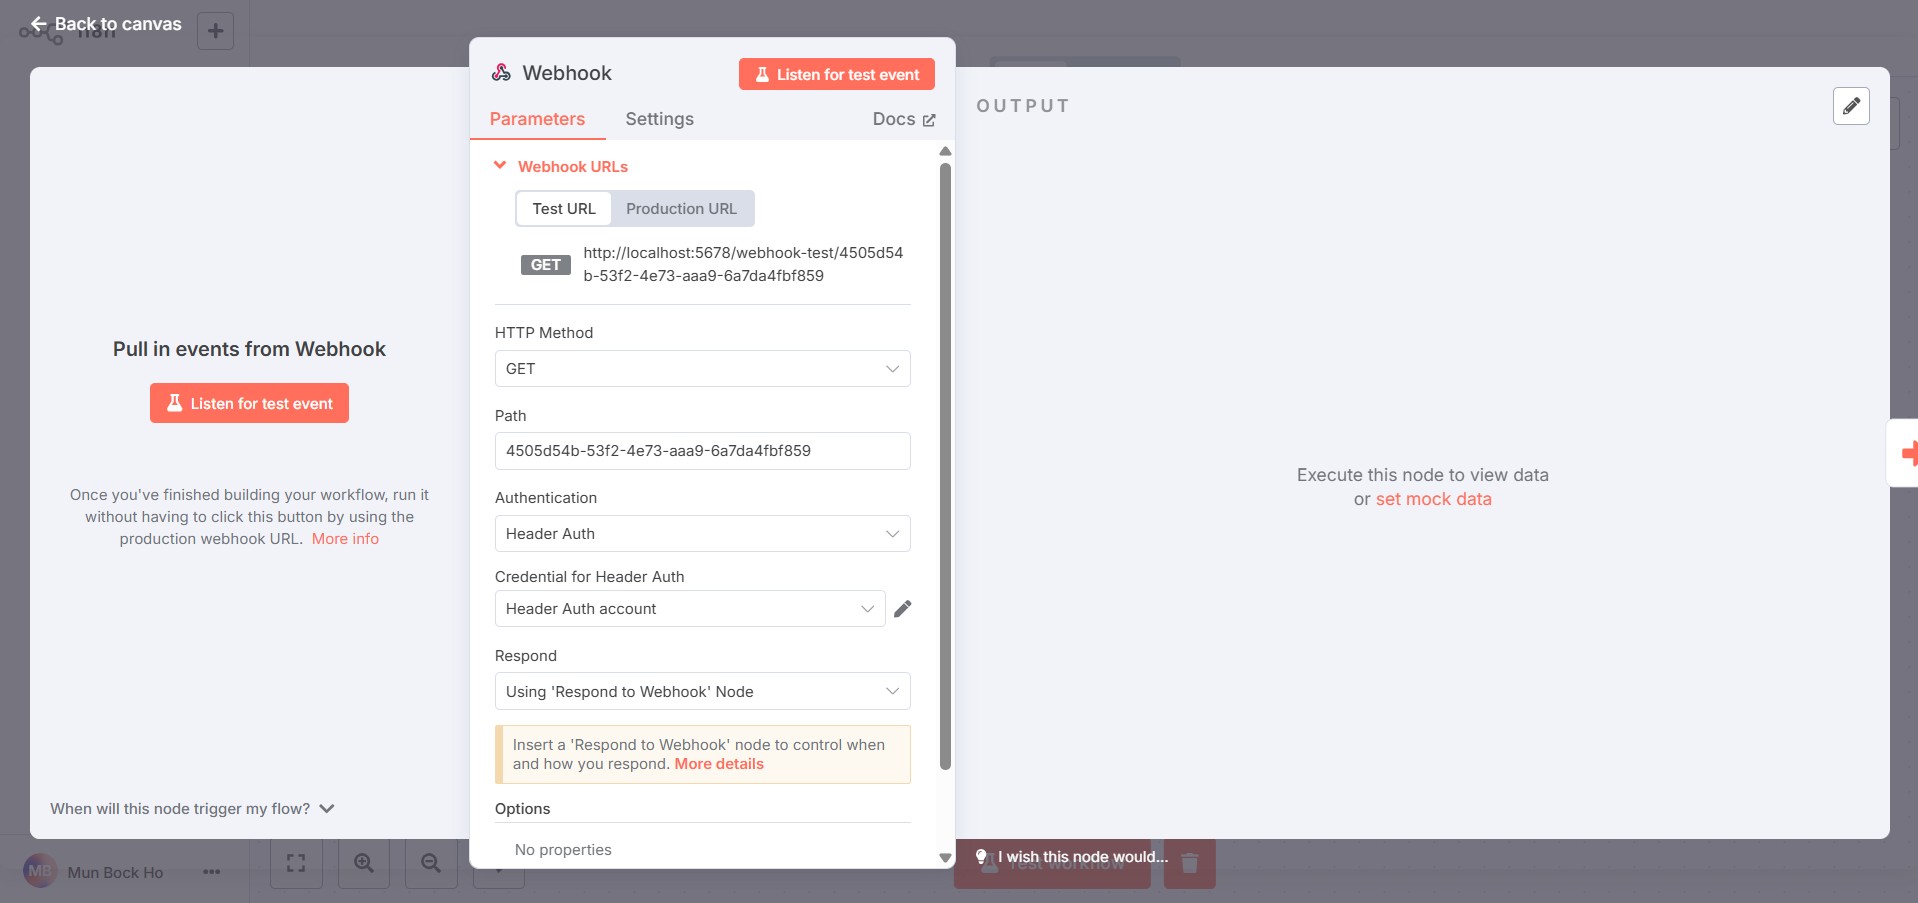Image resolution: width=1918 pixels, height=903 pixels.
Task: Select the Production URL toggle
Action: pos(681,208)
